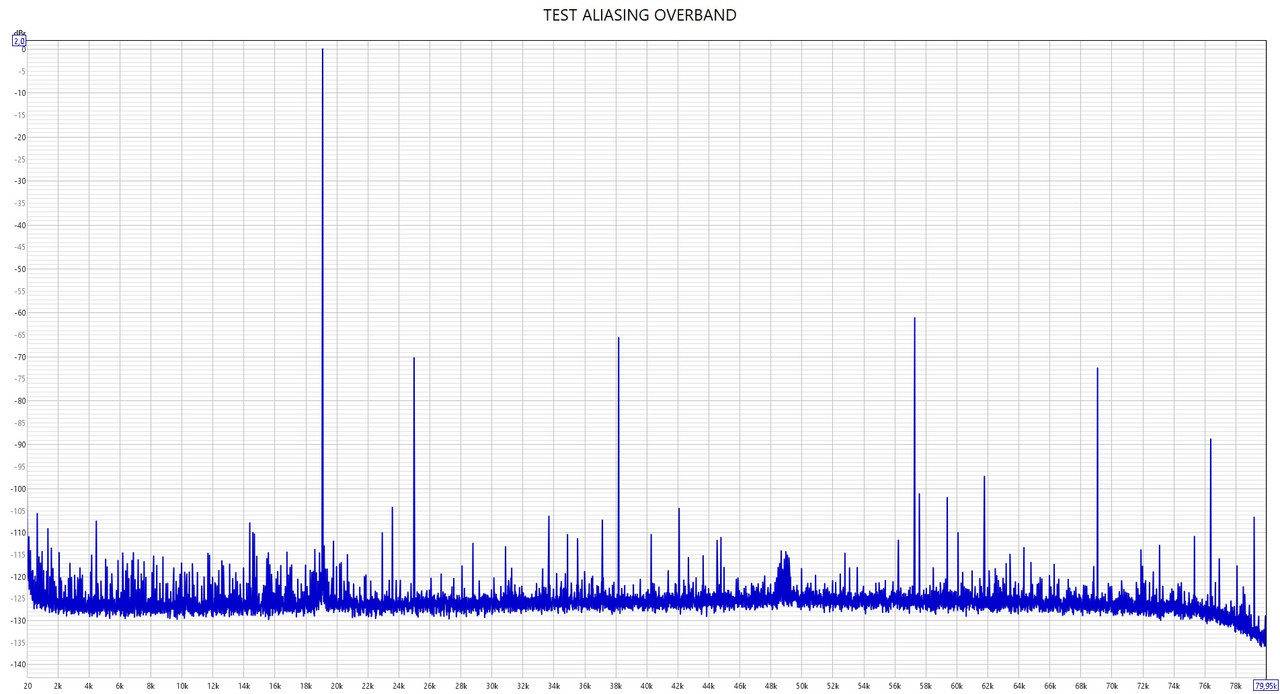Click the 20k label on the frequency axis
This screenshot has width=1280, height=694.
(337, 686)
